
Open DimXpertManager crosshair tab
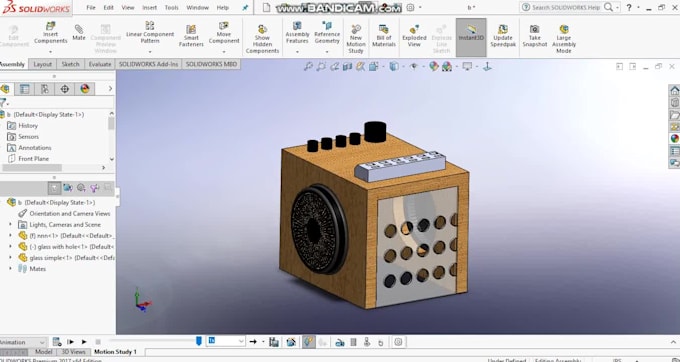click(x=64, y=89)
